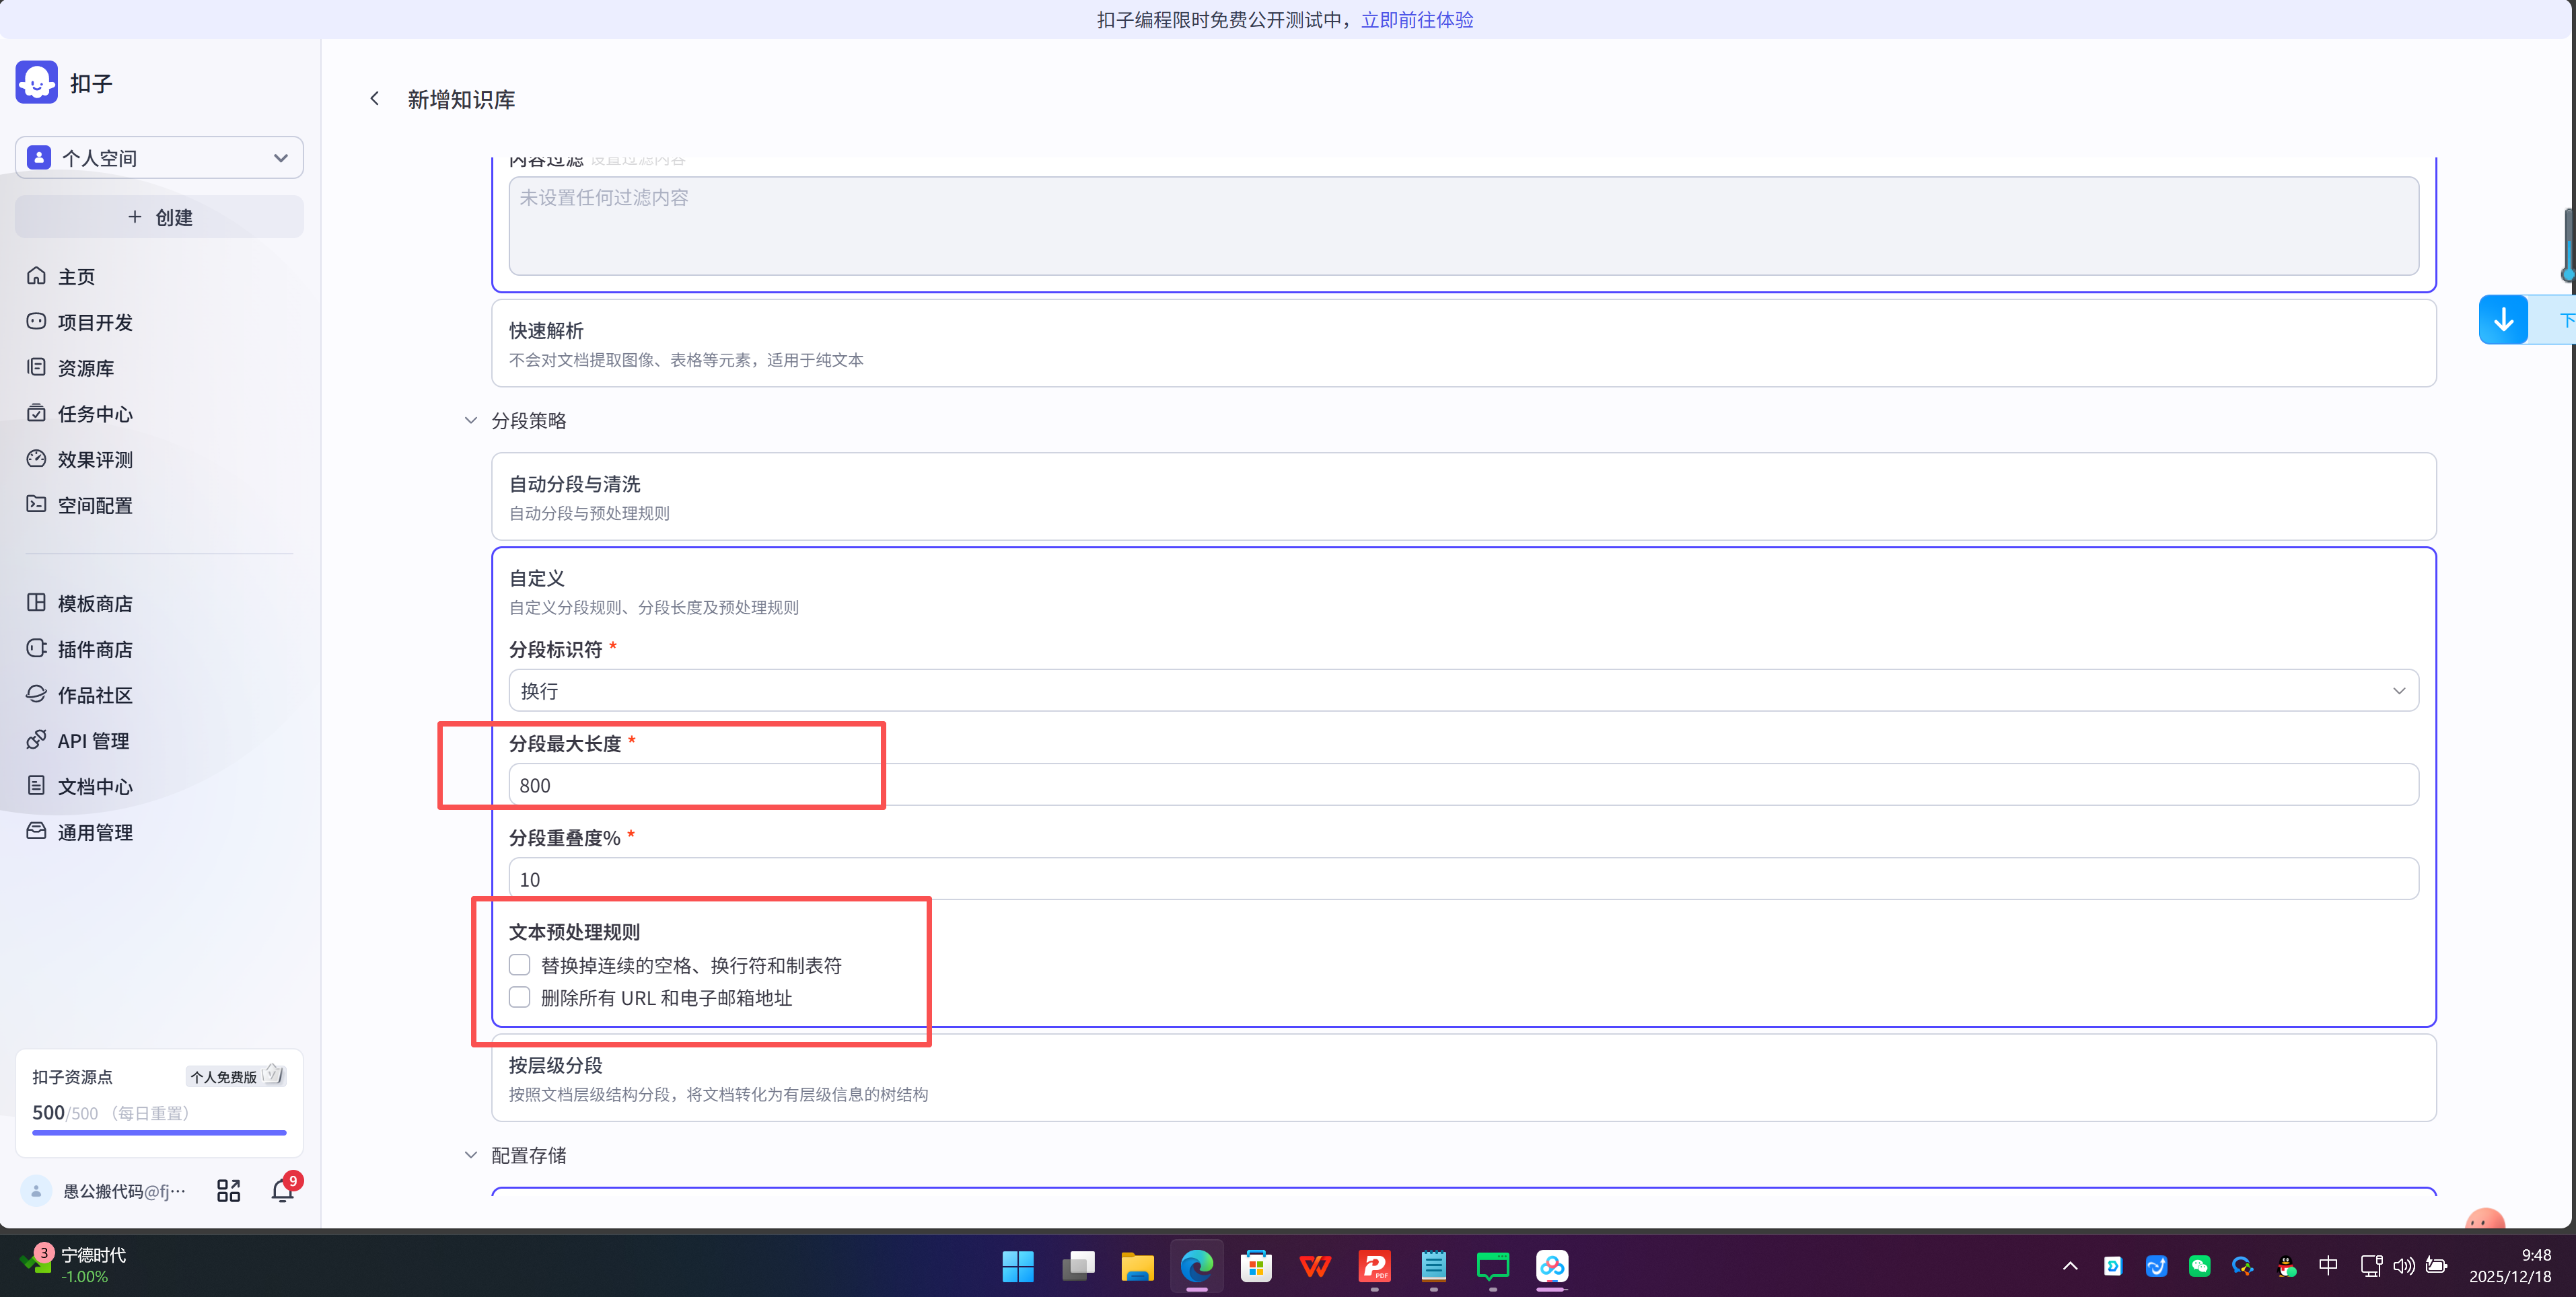Click the 创建 button

[x=159, y=217]
